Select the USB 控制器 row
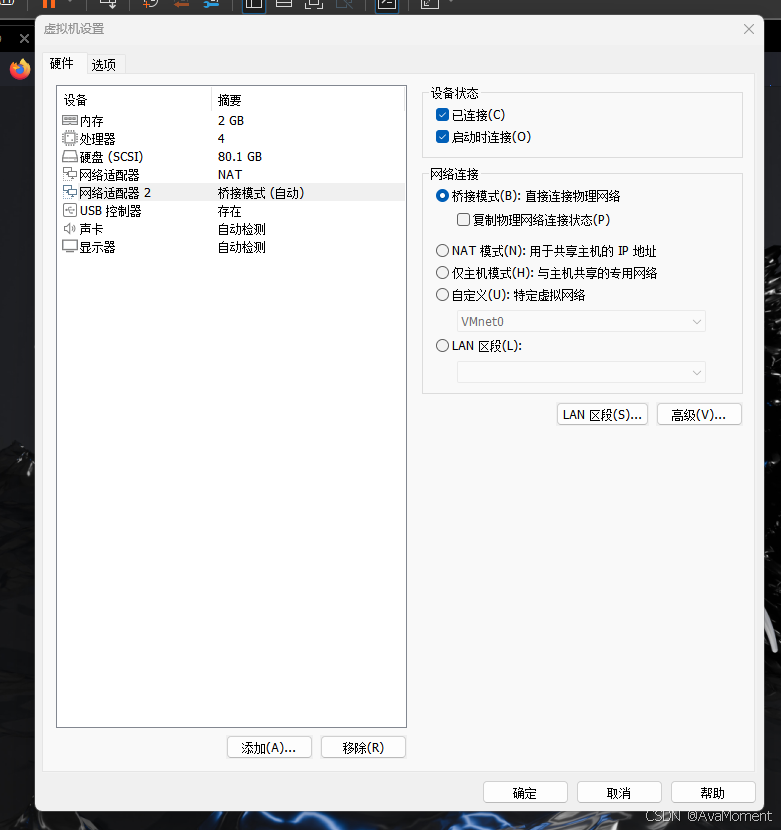 click(x=231, y=211)
